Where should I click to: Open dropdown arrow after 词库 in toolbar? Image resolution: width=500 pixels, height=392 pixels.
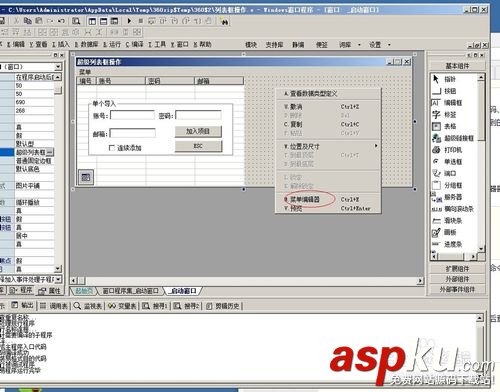[359, 45]
